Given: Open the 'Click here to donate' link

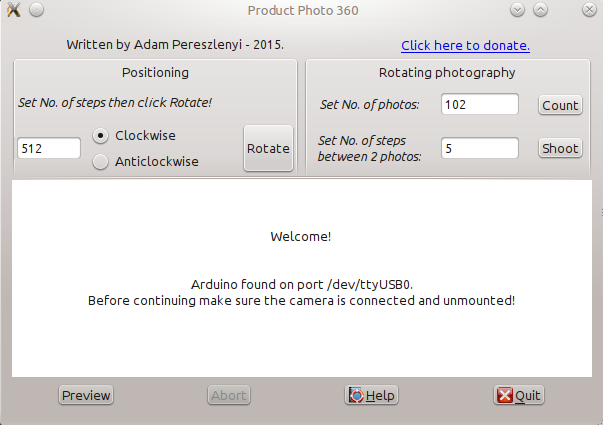Looking at the screenshot, I should pyautogui.click(x=465, y=45).
